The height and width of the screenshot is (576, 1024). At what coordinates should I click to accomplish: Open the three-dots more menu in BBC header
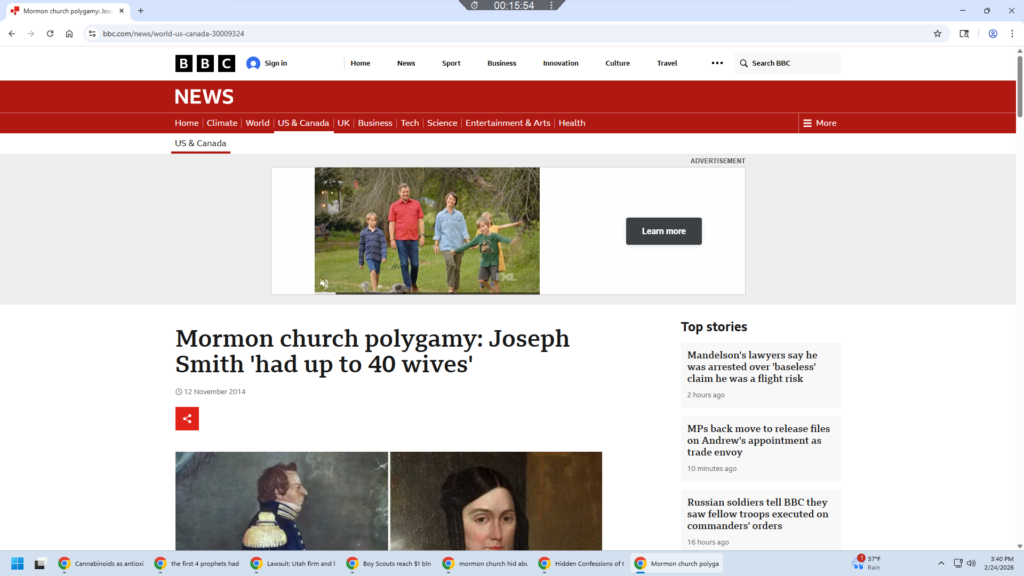[717, 63]
